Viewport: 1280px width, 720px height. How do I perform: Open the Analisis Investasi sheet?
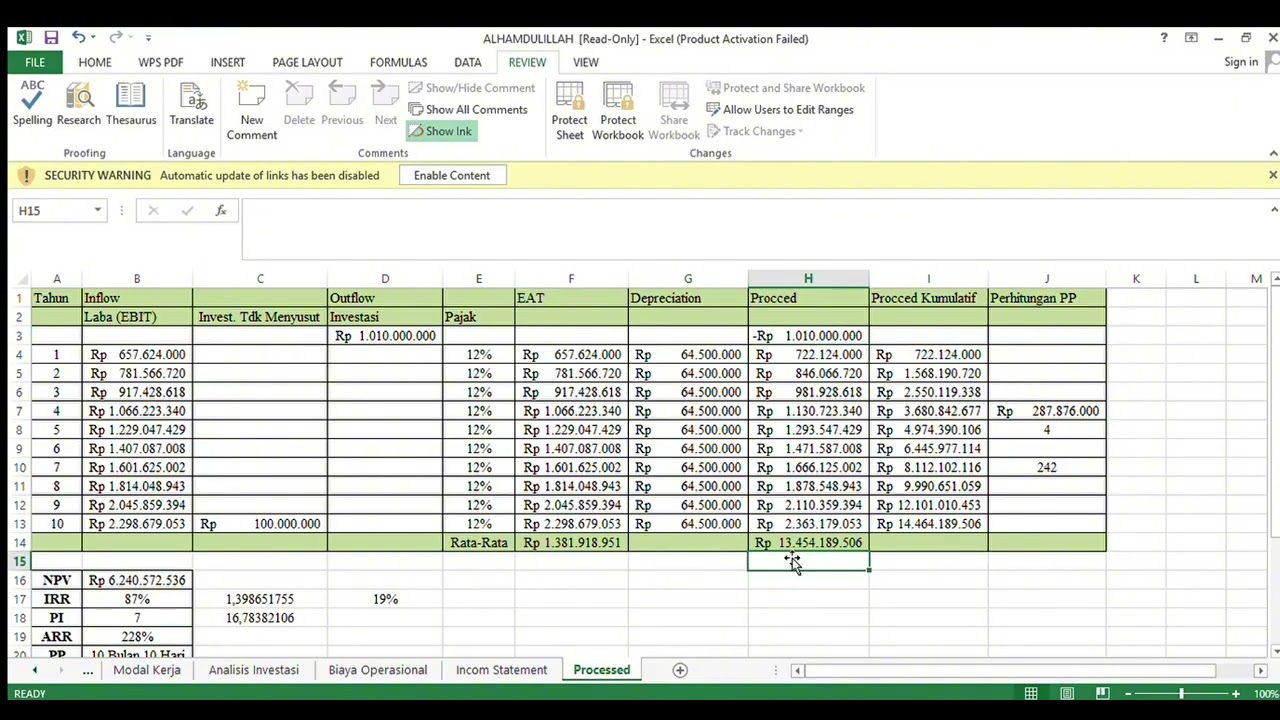(x=254, y=670)
